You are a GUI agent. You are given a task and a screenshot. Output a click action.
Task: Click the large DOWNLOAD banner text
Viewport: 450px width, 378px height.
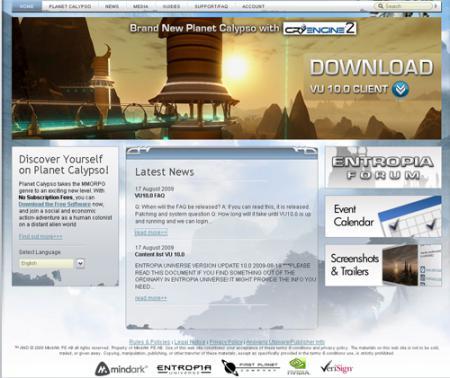[x=372, y=68]
